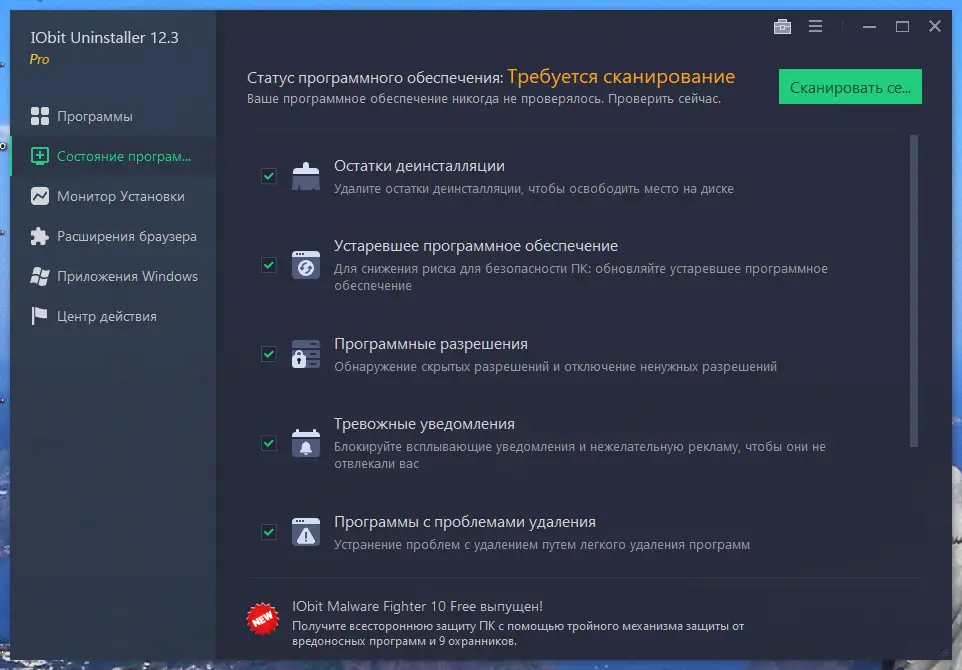
Task: Uncheck Устаревшее программное обеспечение checkbox
Action: tap(269, 265)
